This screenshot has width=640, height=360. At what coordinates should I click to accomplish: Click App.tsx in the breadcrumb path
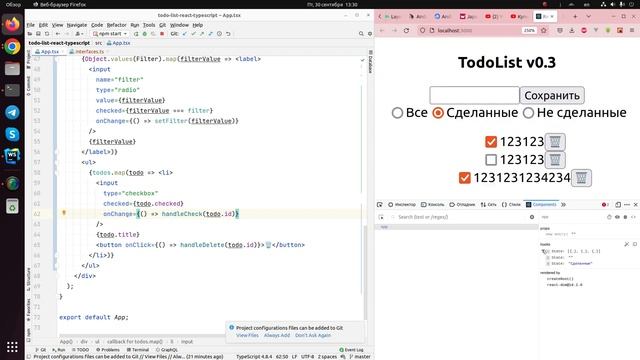[118, 43]
